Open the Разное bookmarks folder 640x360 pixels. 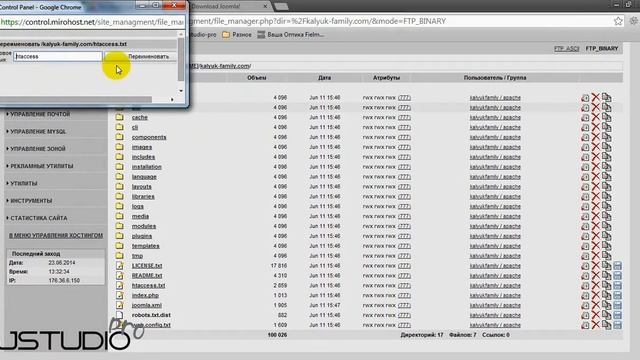point(237,35)
